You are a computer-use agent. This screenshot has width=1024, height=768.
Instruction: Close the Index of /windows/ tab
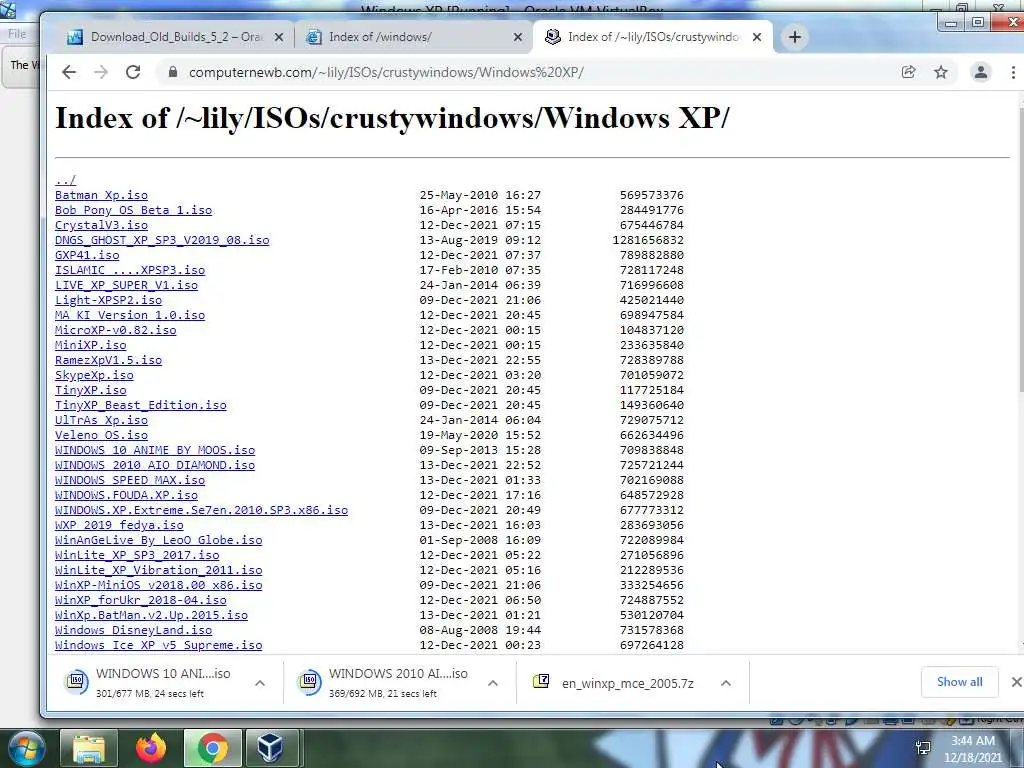click(x=518, y=37)
